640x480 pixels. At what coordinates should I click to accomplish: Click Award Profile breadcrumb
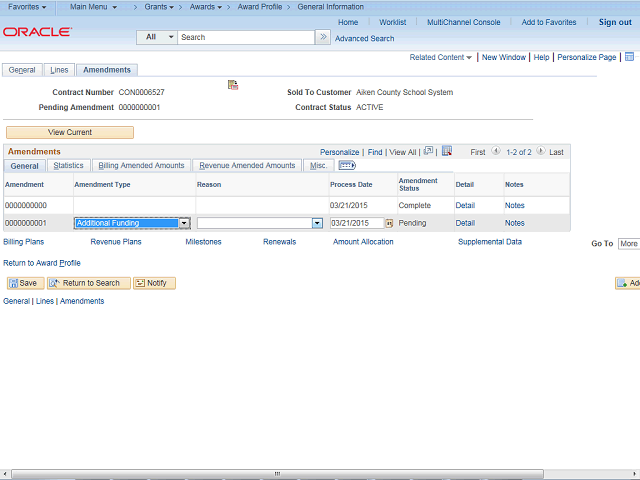[x=260, y=7]
